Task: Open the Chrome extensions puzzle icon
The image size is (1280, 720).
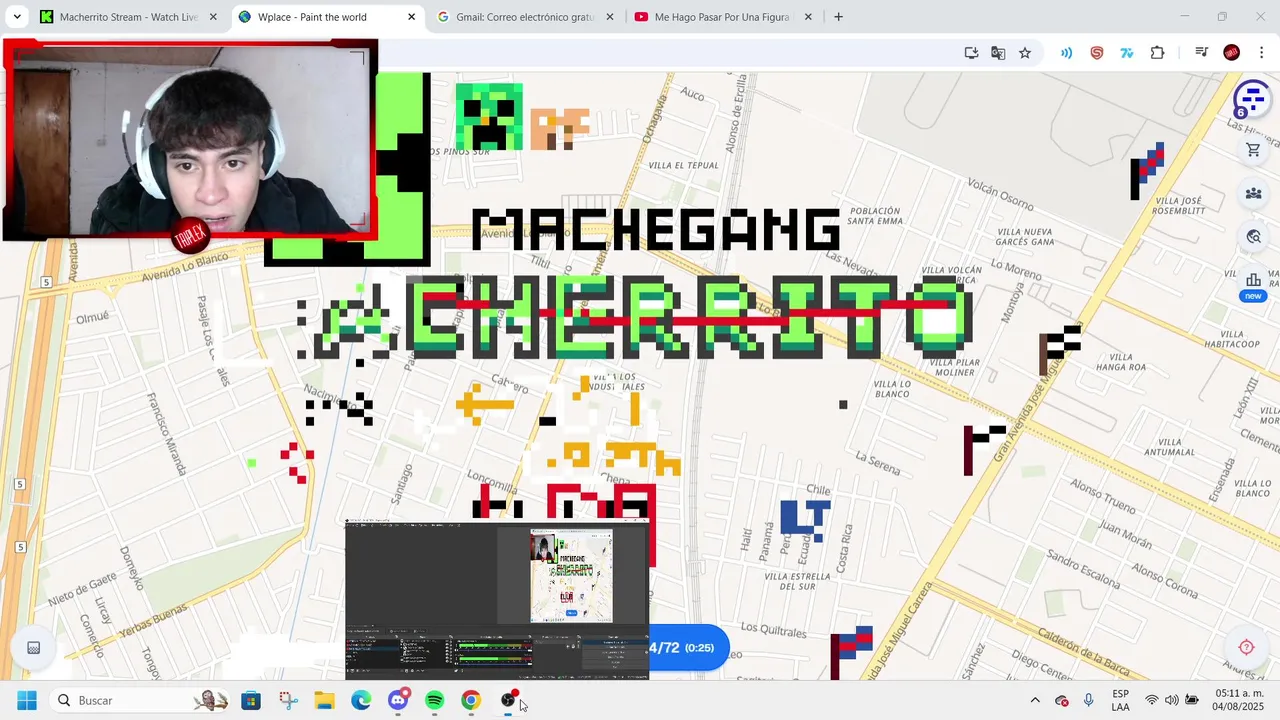Action: click(x=1158, y=53)
